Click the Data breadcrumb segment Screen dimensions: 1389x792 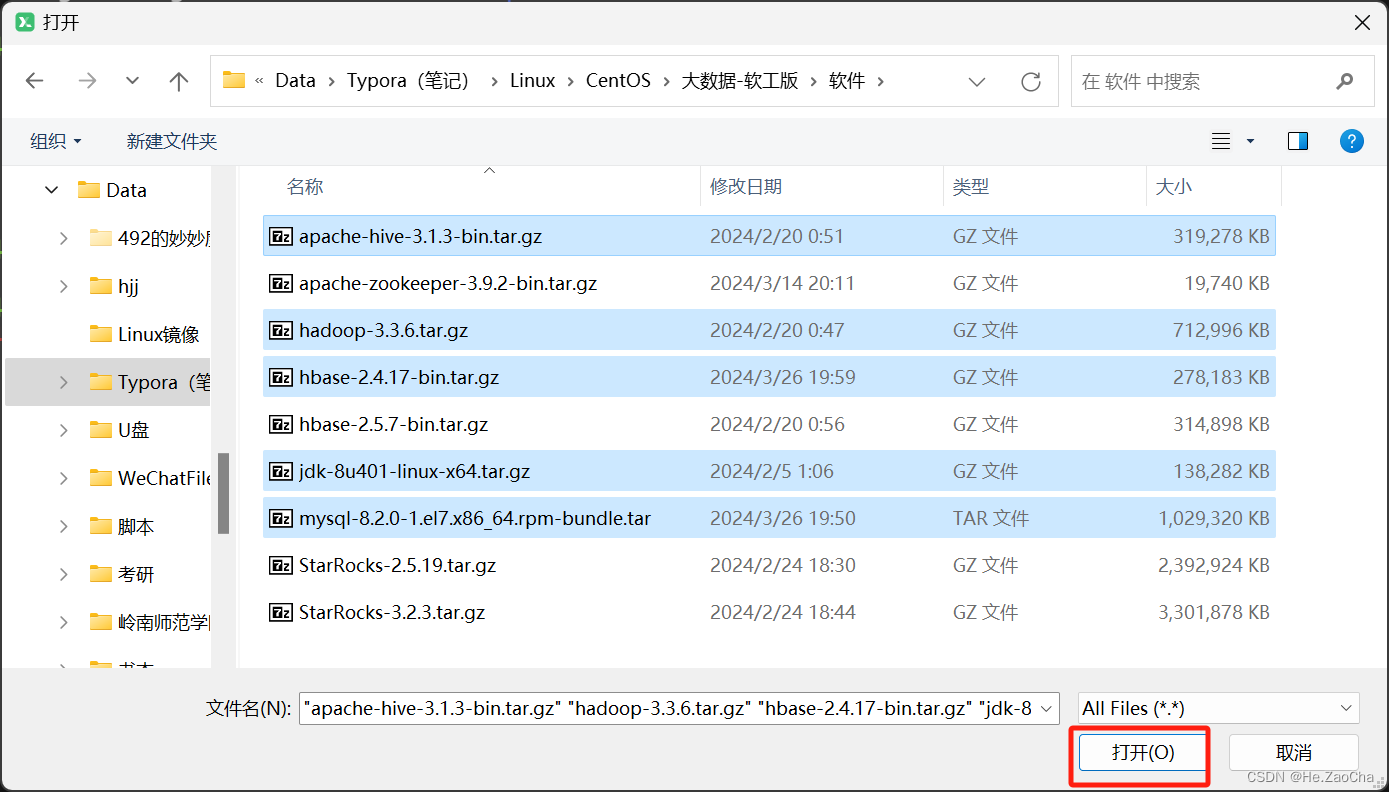click(295, 81)
